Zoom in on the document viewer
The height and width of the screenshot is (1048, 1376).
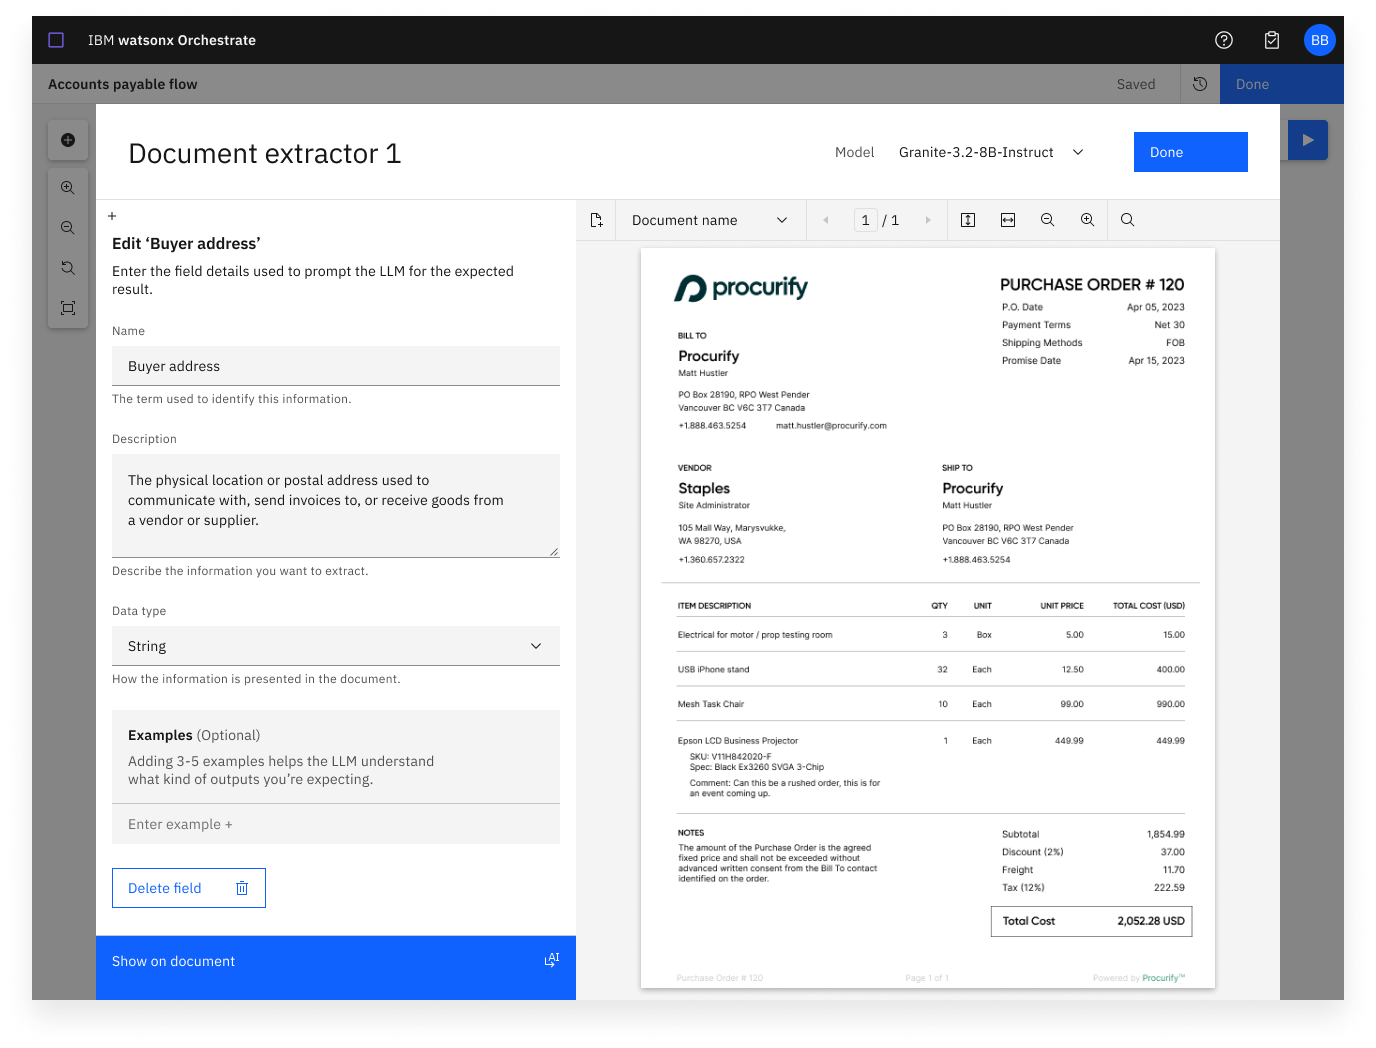1088,220
